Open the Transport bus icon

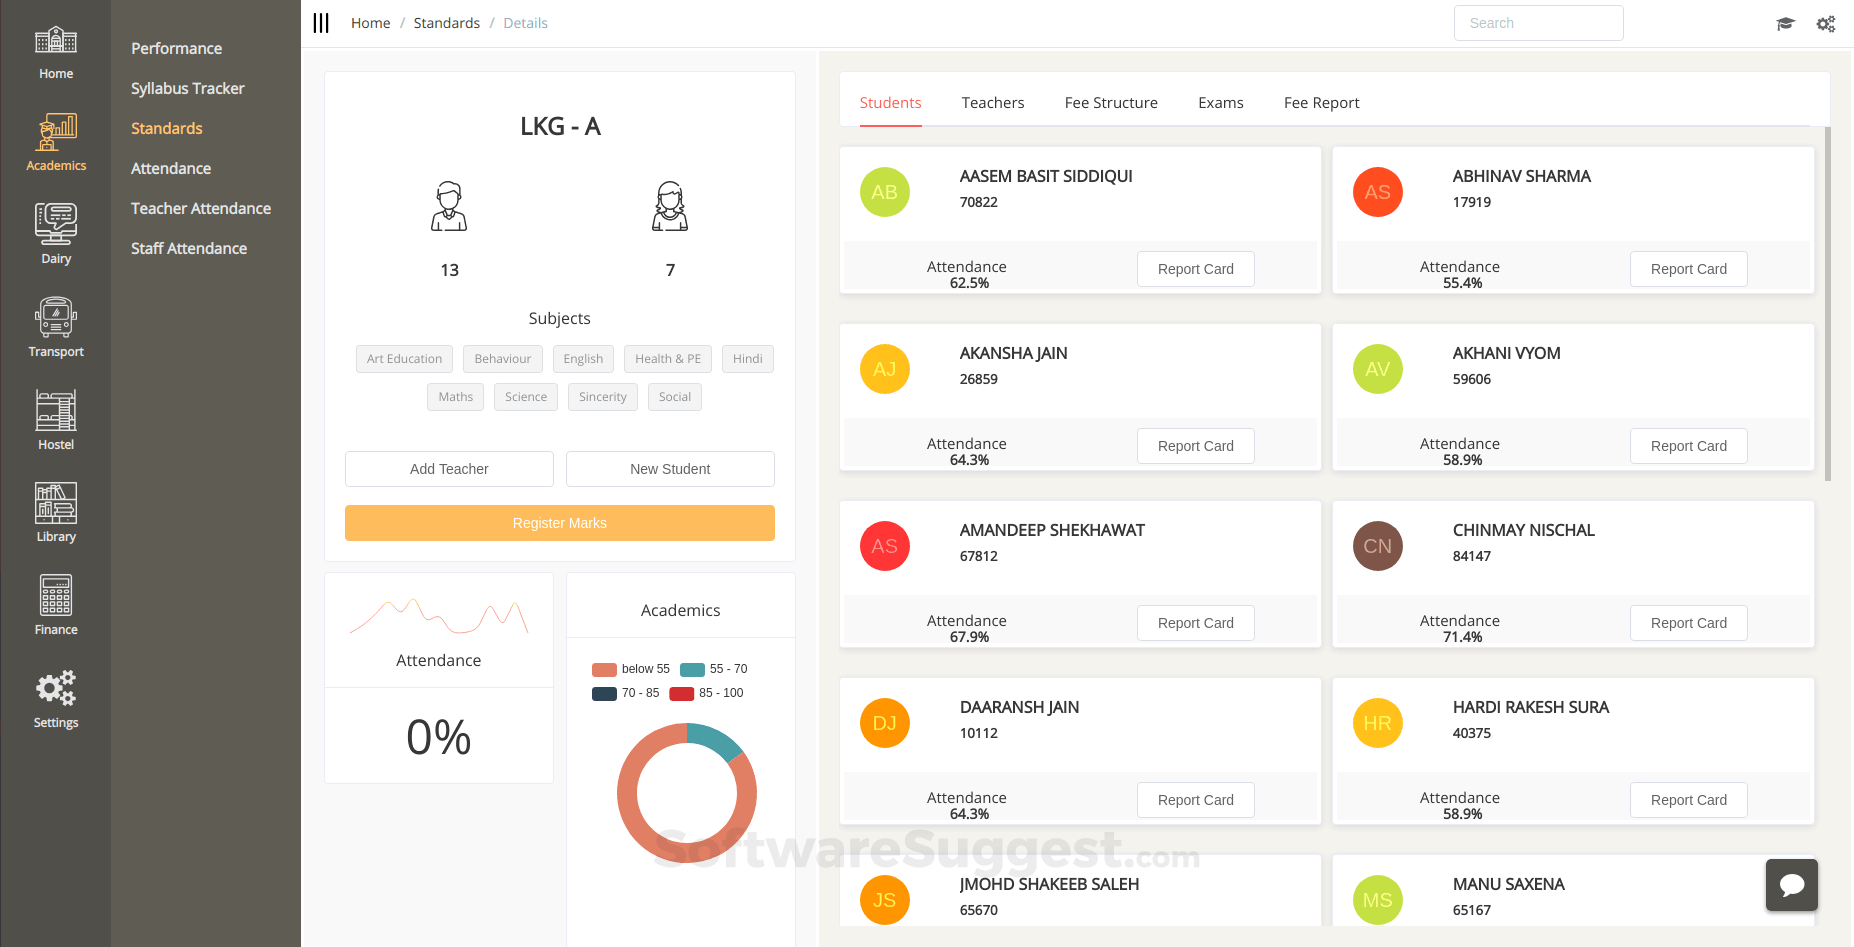point(56,317)
